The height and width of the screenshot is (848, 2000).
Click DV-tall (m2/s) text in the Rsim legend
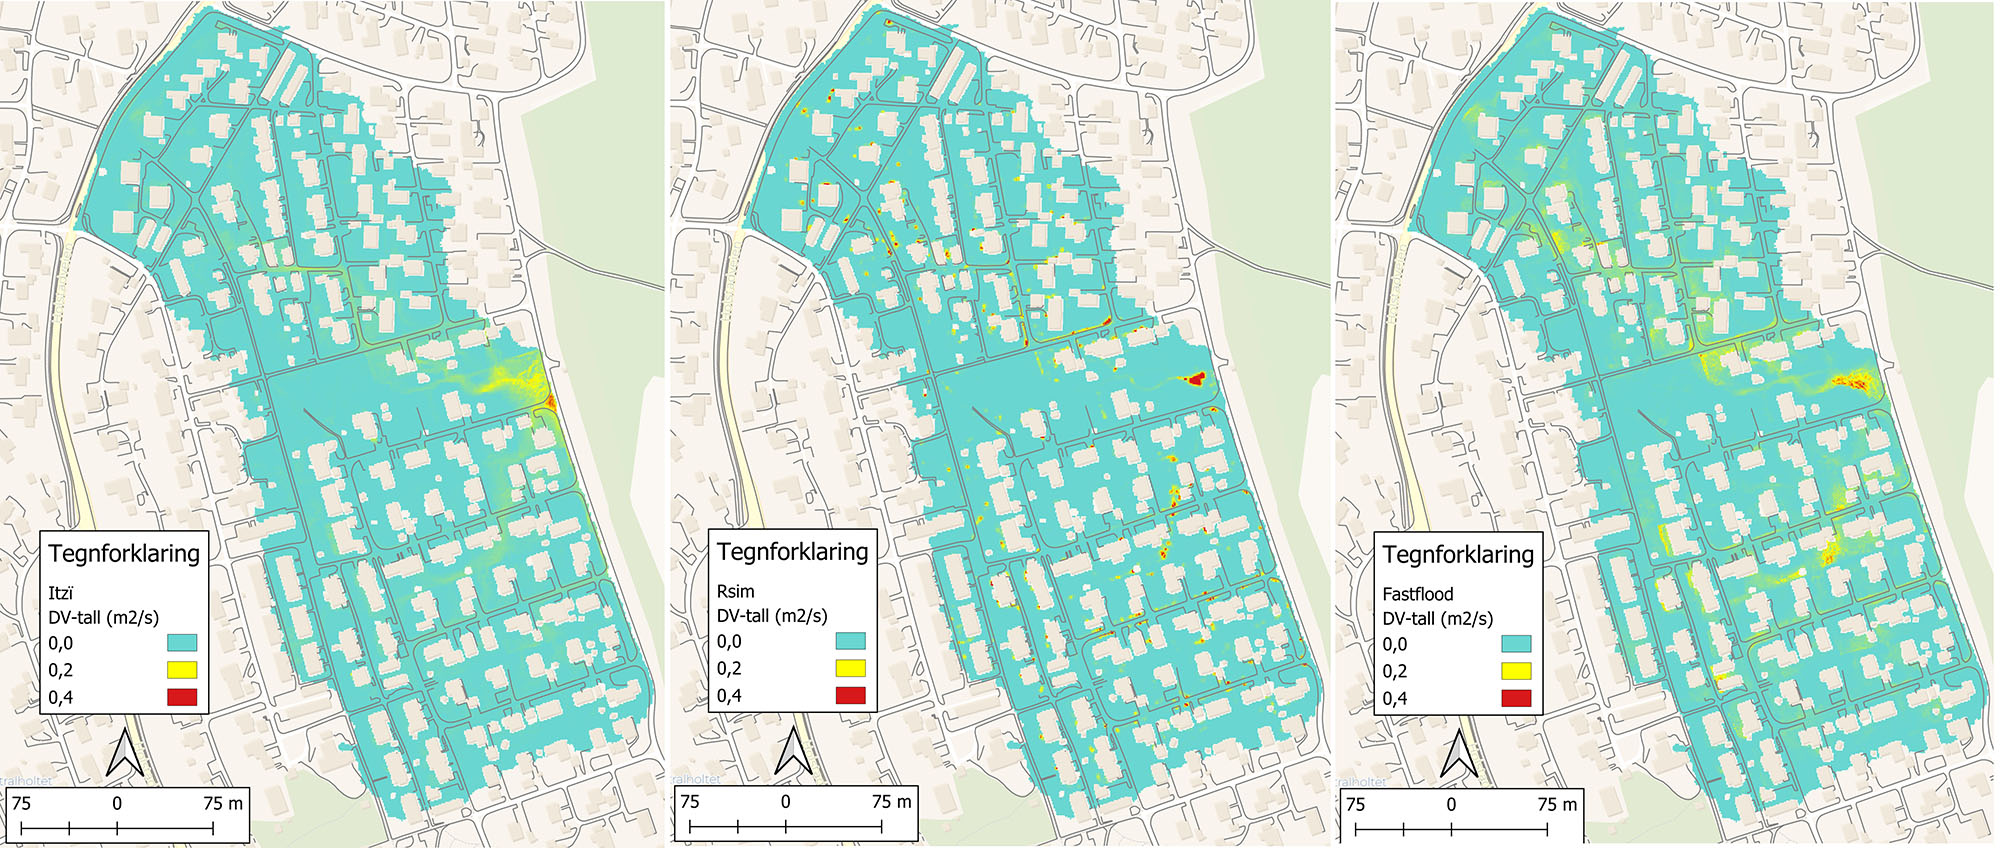(x=772, y=616)
